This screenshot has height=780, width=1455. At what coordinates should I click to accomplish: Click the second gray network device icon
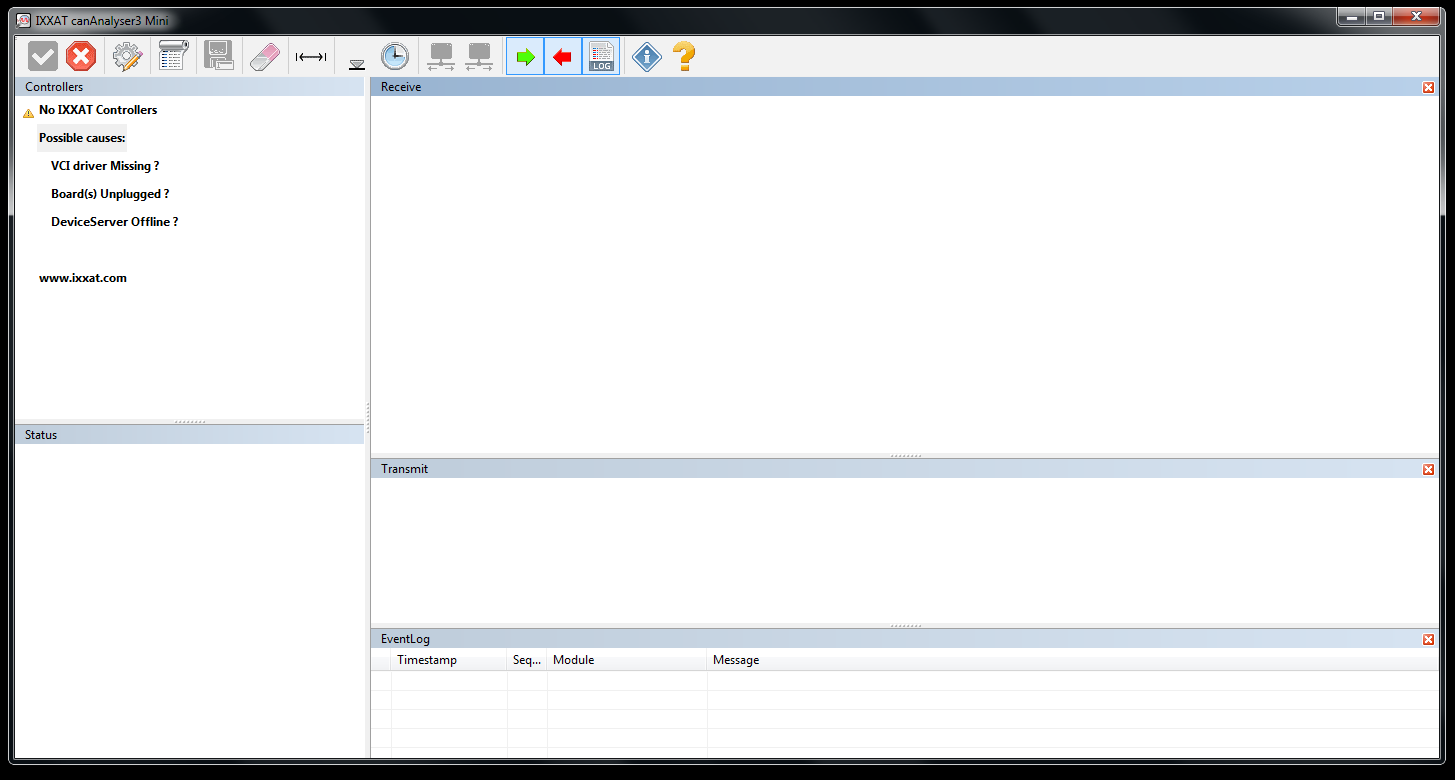[479, 57]
